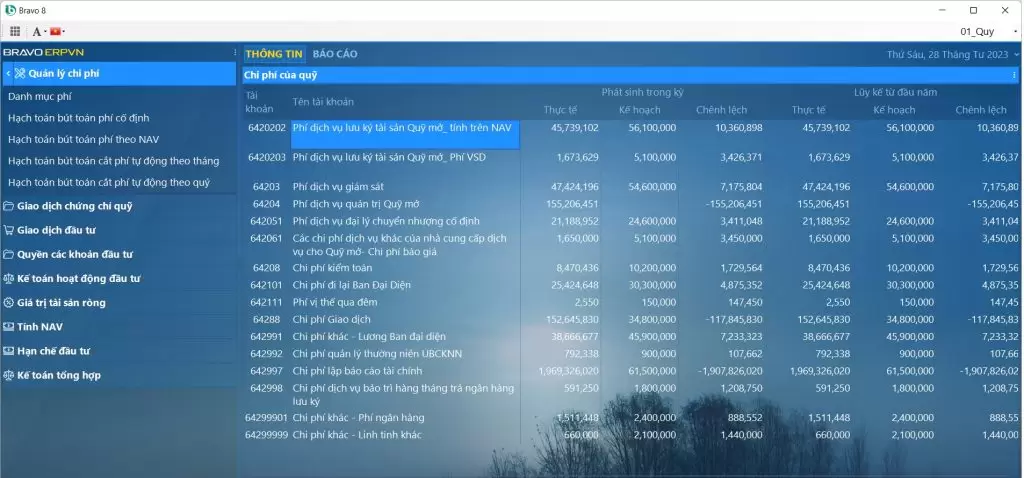Open Hạch toán bút toán phí theo NAV
This screenshot has width=1024, height=478.
coord(83,139)
